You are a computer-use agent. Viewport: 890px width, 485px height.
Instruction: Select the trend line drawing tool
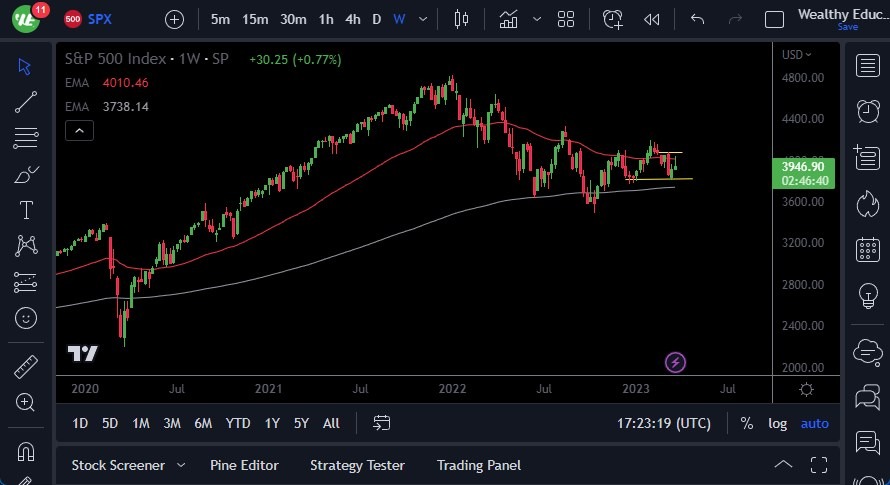[26, 101]
